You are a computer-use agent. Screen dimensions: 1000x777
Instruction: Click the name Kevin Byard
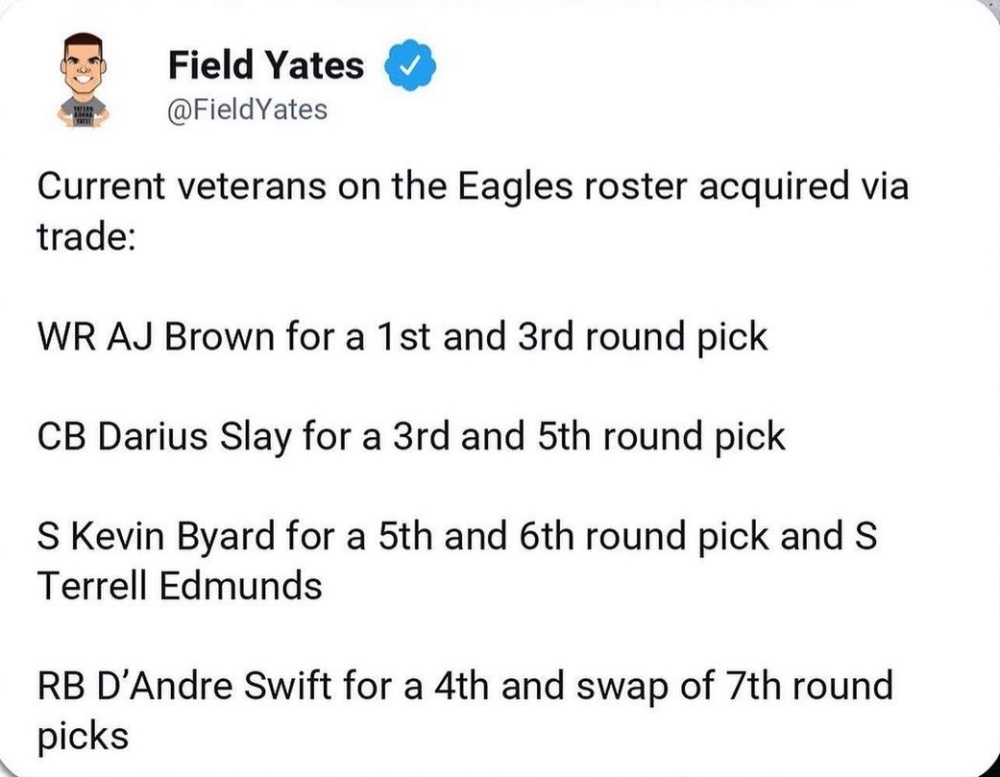[x=173, y=536]
